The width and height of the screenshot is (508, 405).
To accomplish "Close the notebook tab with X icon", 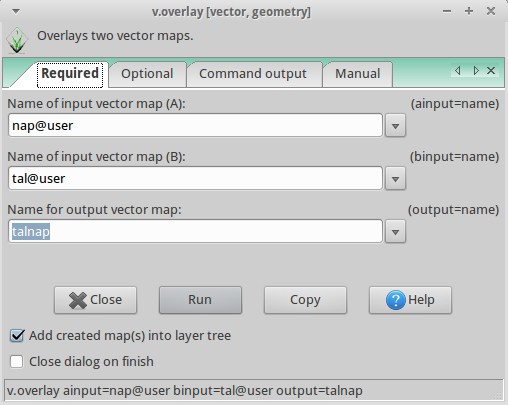I will click(x=491, y=71).
